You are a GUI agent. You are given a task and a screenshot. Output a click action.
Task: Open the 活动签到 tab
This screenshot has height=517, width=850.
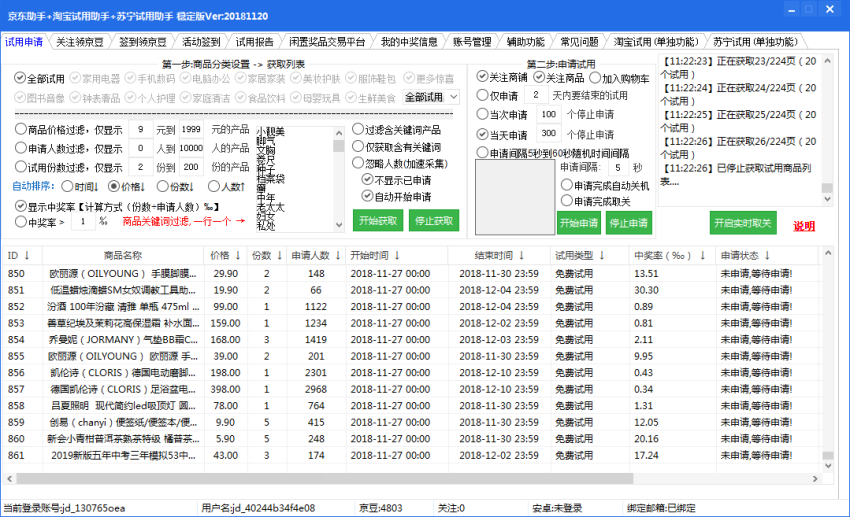coord(201,42)
